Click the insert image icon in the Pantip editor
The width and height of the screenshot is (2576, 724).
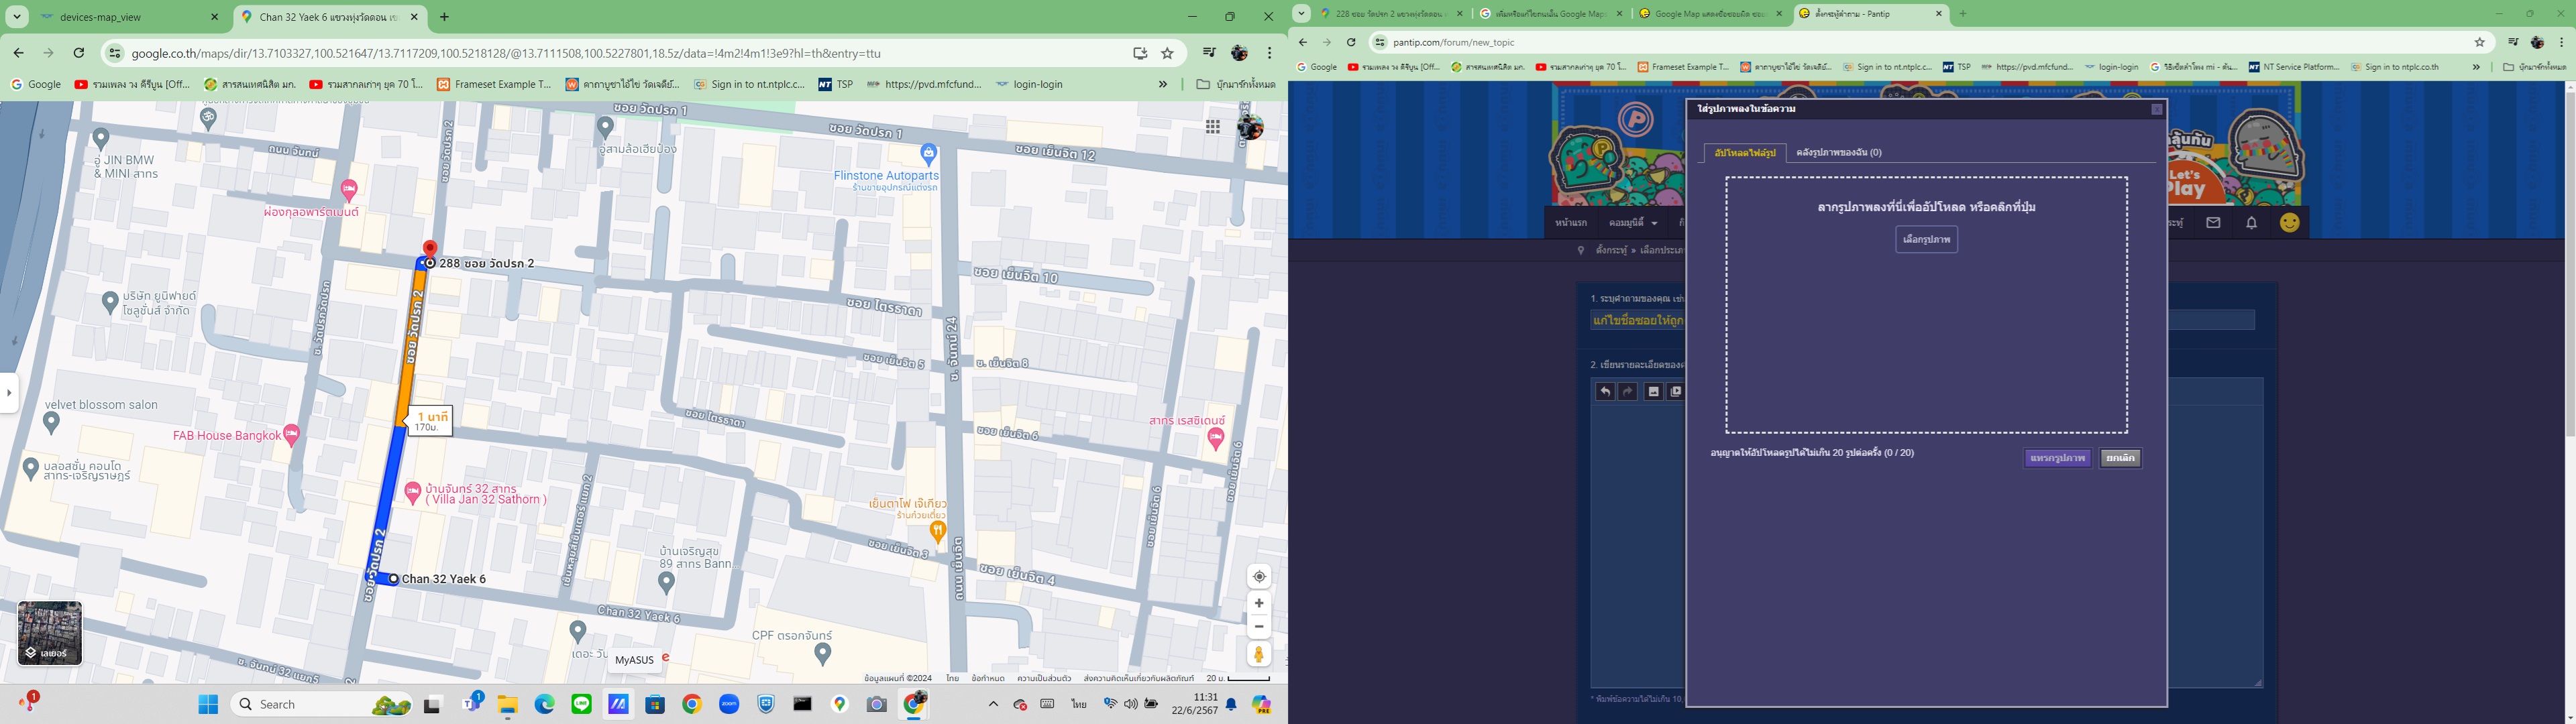point(1653,392)
